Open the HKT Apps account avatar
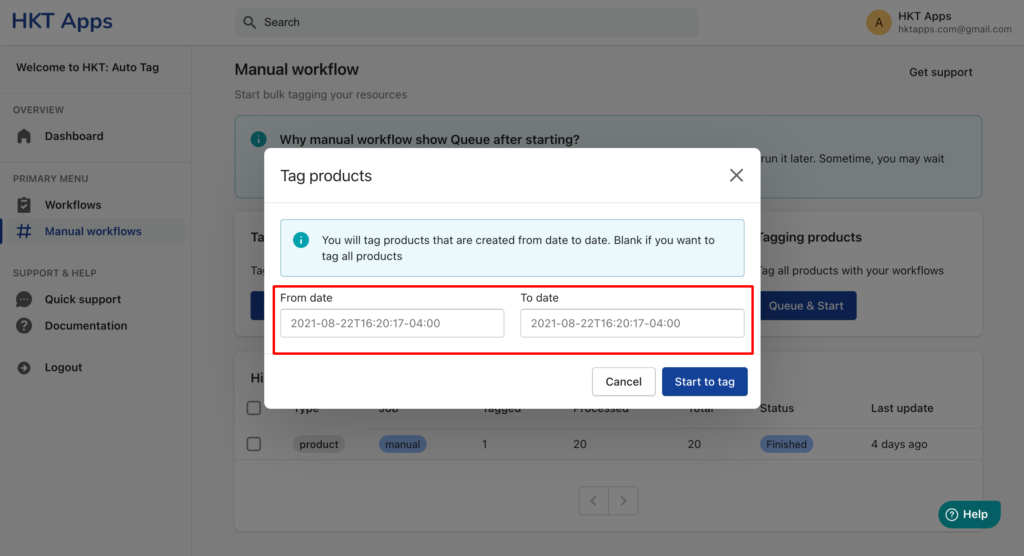The width and height of the screenshot is (1024, 556). (x=878, y=22)
